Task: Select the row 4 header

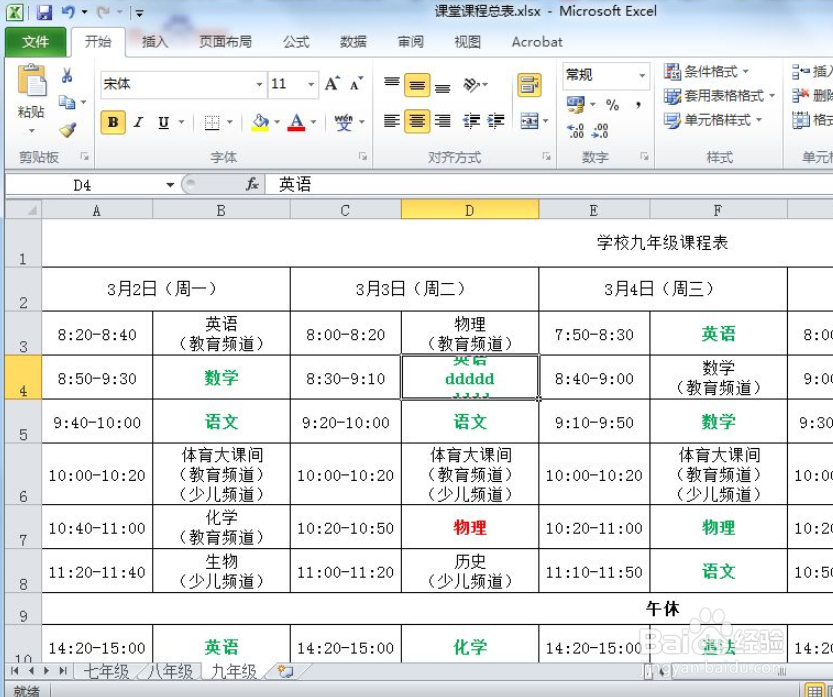Action: click(23, 378)
